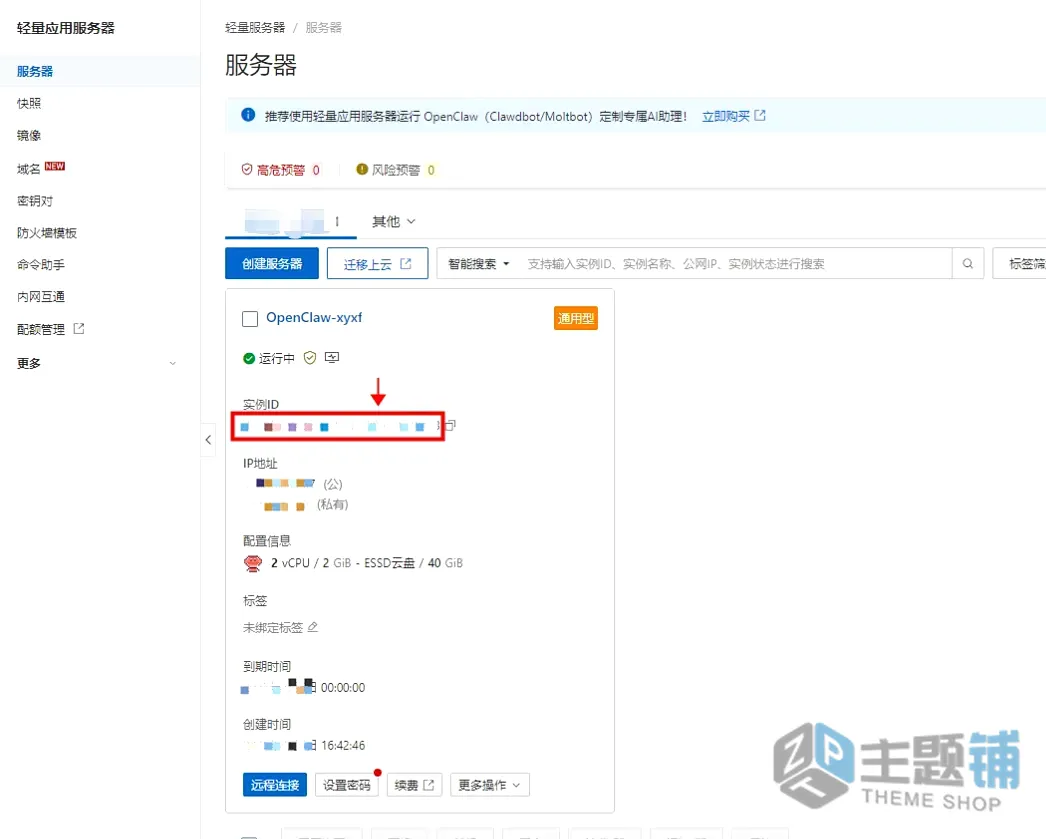This screenshot has height=839, width=1046.
Task: Click the 远程连接 button
Action: 275,785
